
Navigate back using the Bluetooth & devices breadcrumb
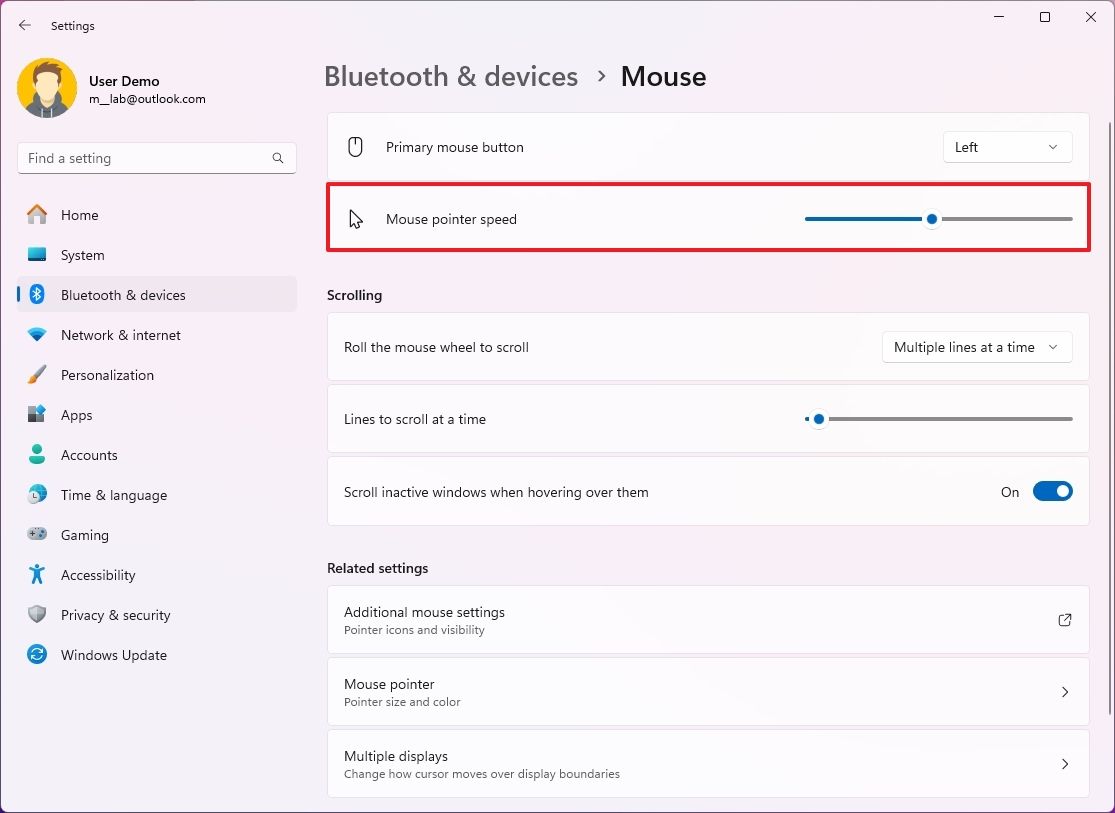point(450,76)
